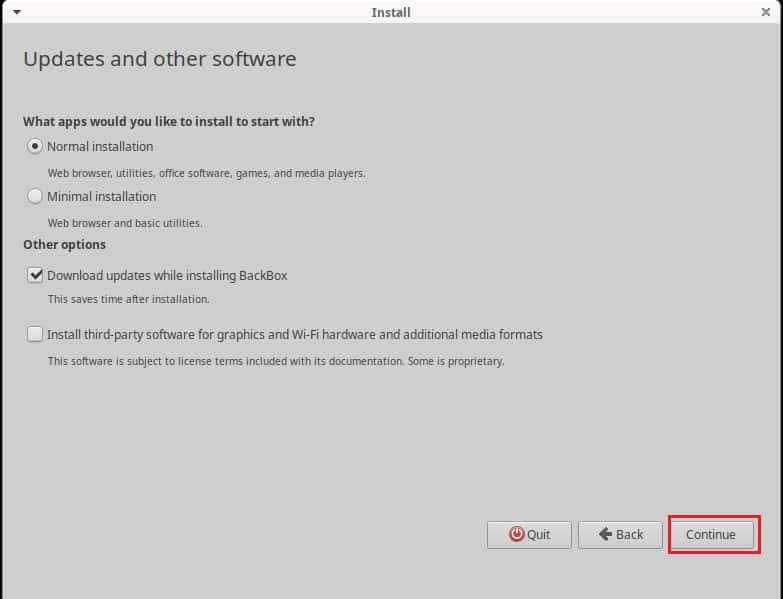Click the 'Web browser, utilities, office software' description
Image resolution: width=783 pixels, height=599 pixels.
pos(206,173)
